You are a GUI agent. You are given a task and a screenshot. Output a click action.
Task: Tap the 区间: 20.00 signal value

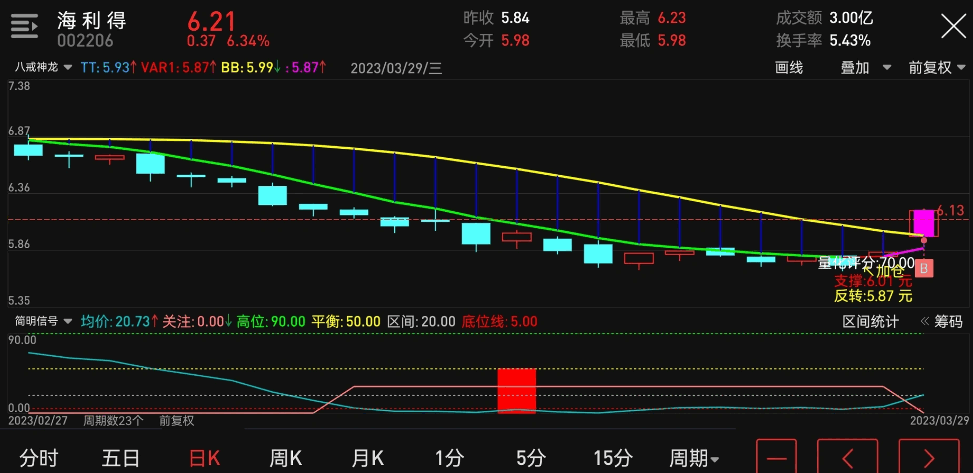click(x=421, y=322)
